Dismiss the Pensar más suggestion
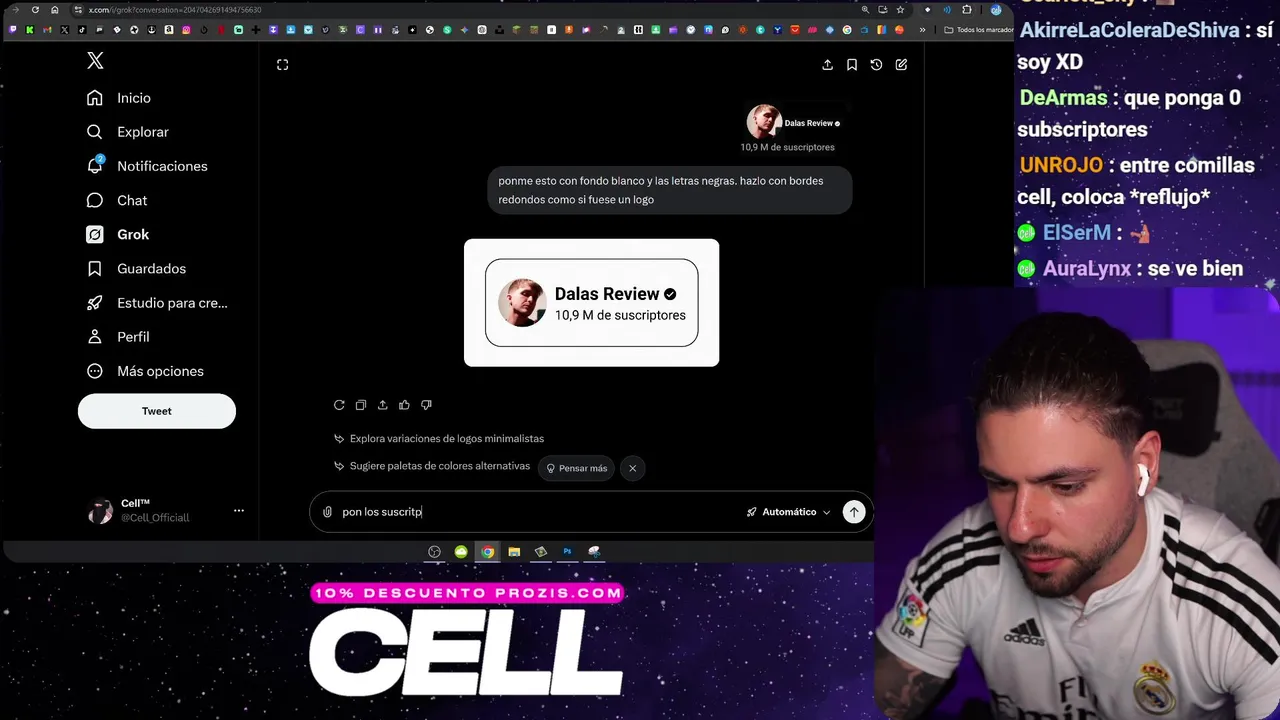This screenshot has height=720, width=1280. pos(632,468)
